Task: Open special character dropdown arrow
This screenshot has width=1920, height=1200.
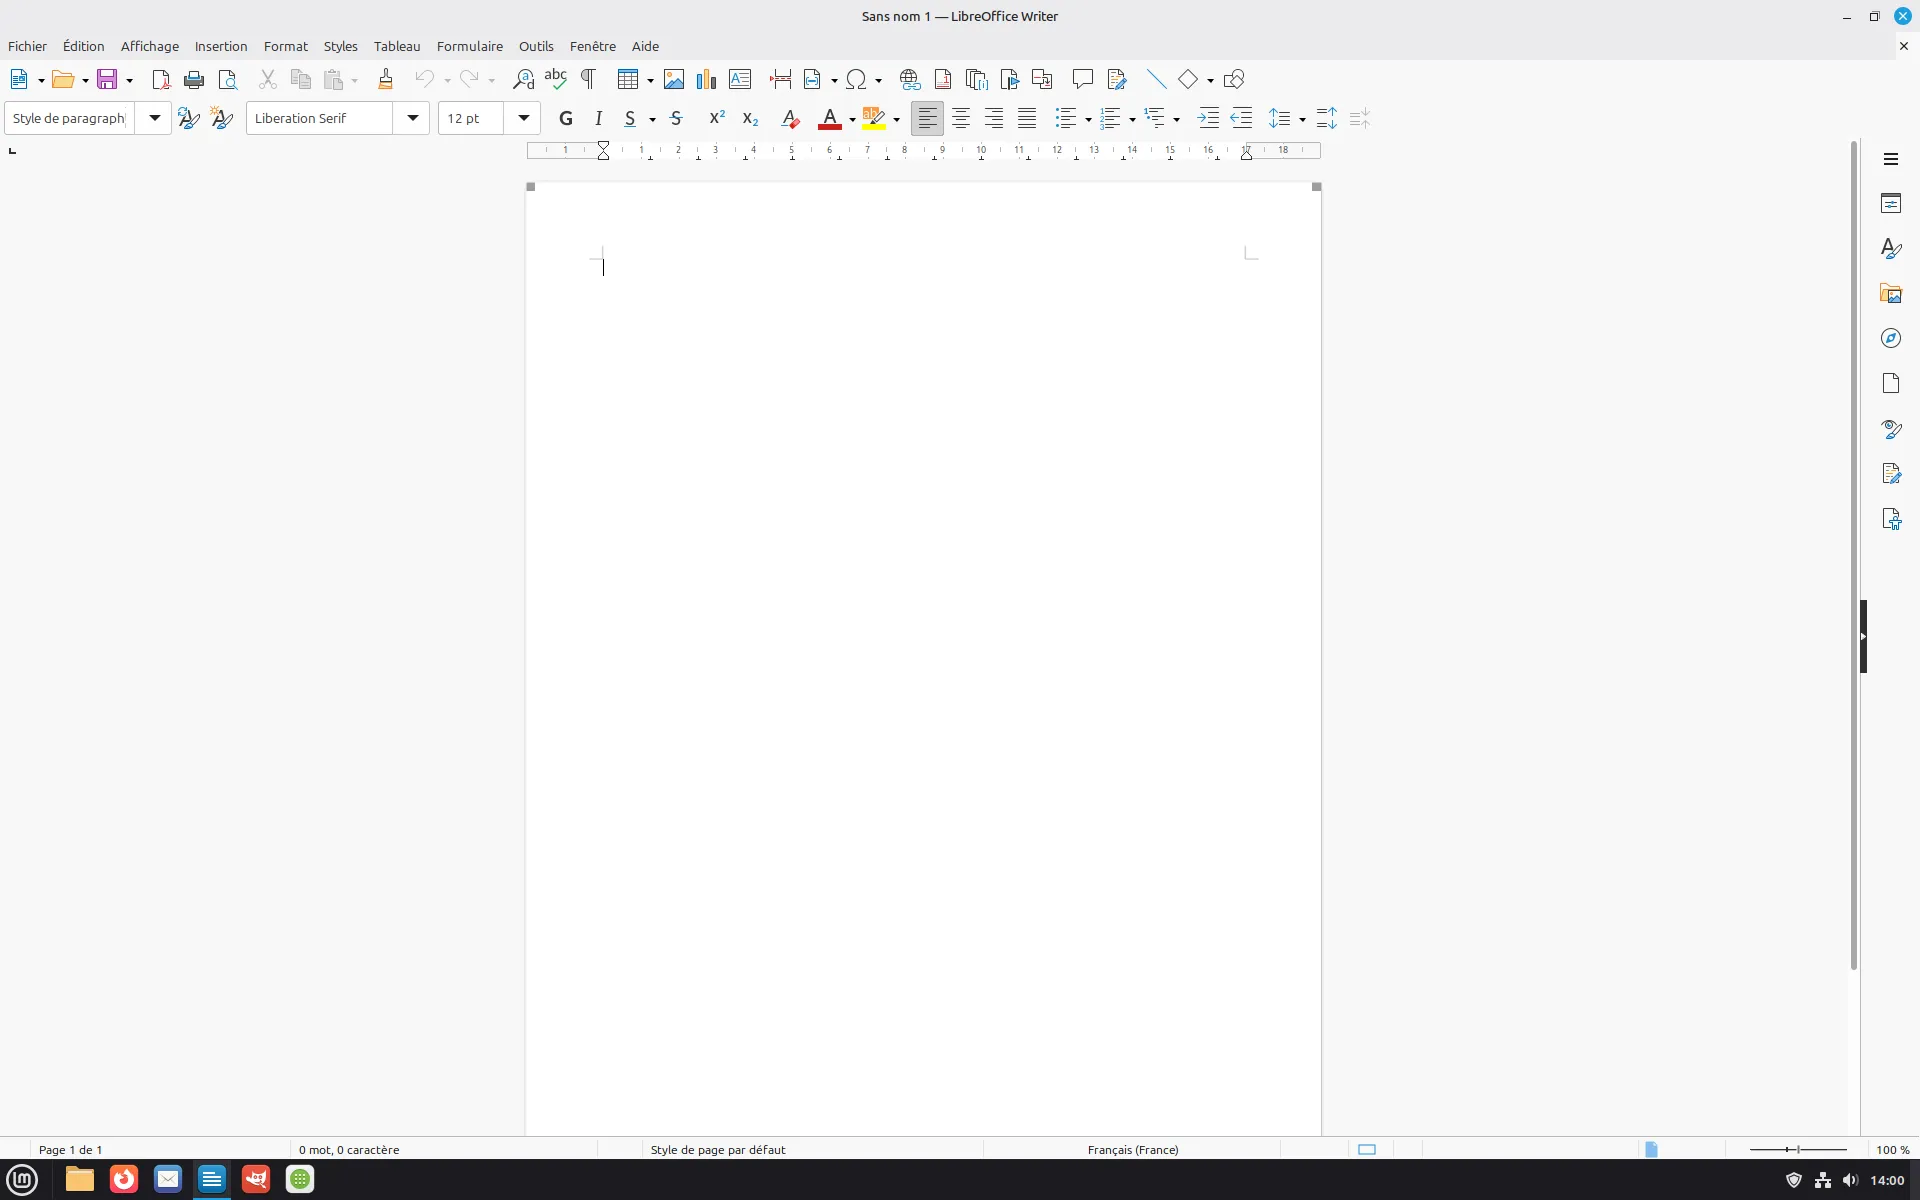Action: (878, 80)
